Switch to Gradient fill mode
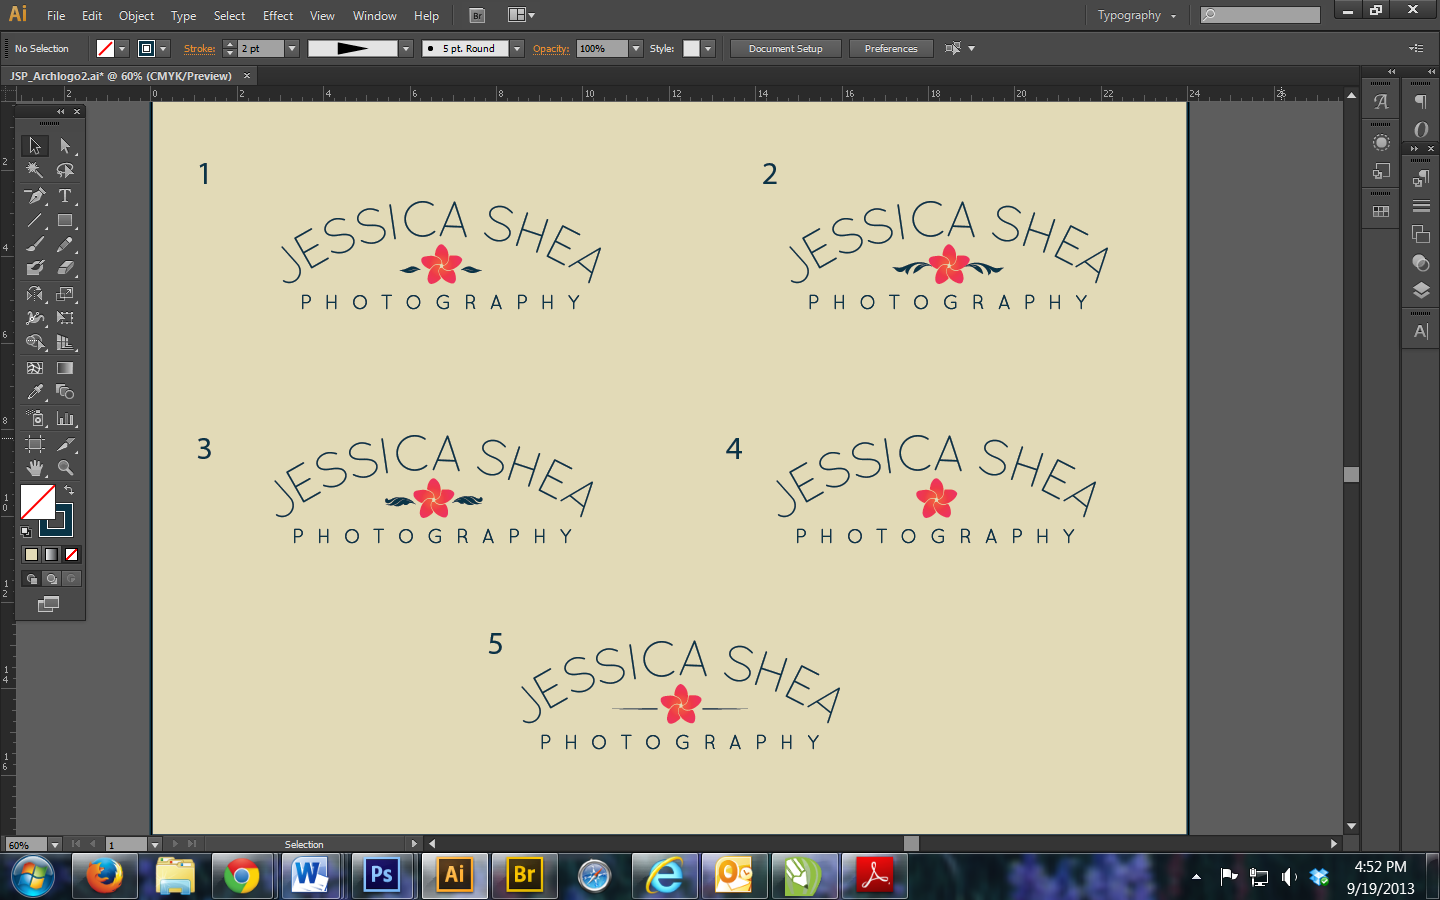 51,555
